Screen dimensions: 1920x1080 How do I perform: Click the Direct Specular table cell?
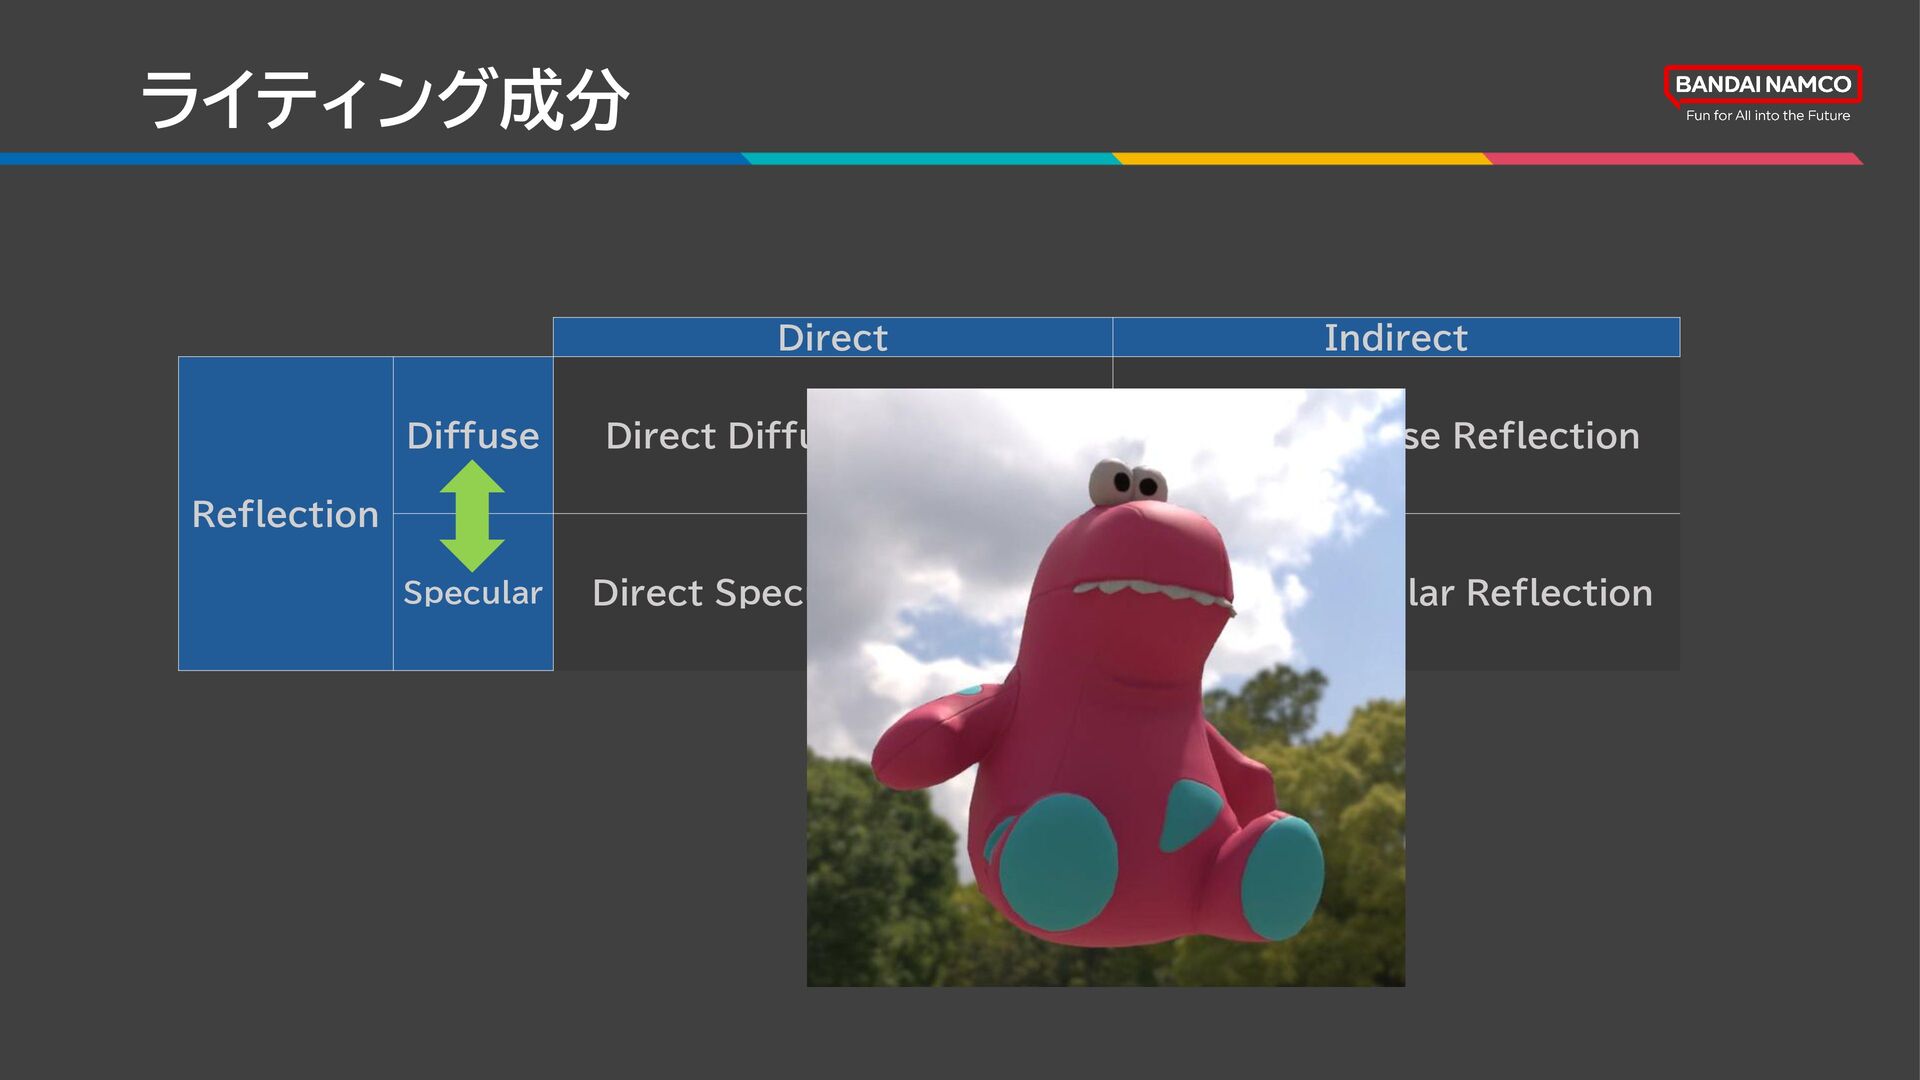[697, 593]
